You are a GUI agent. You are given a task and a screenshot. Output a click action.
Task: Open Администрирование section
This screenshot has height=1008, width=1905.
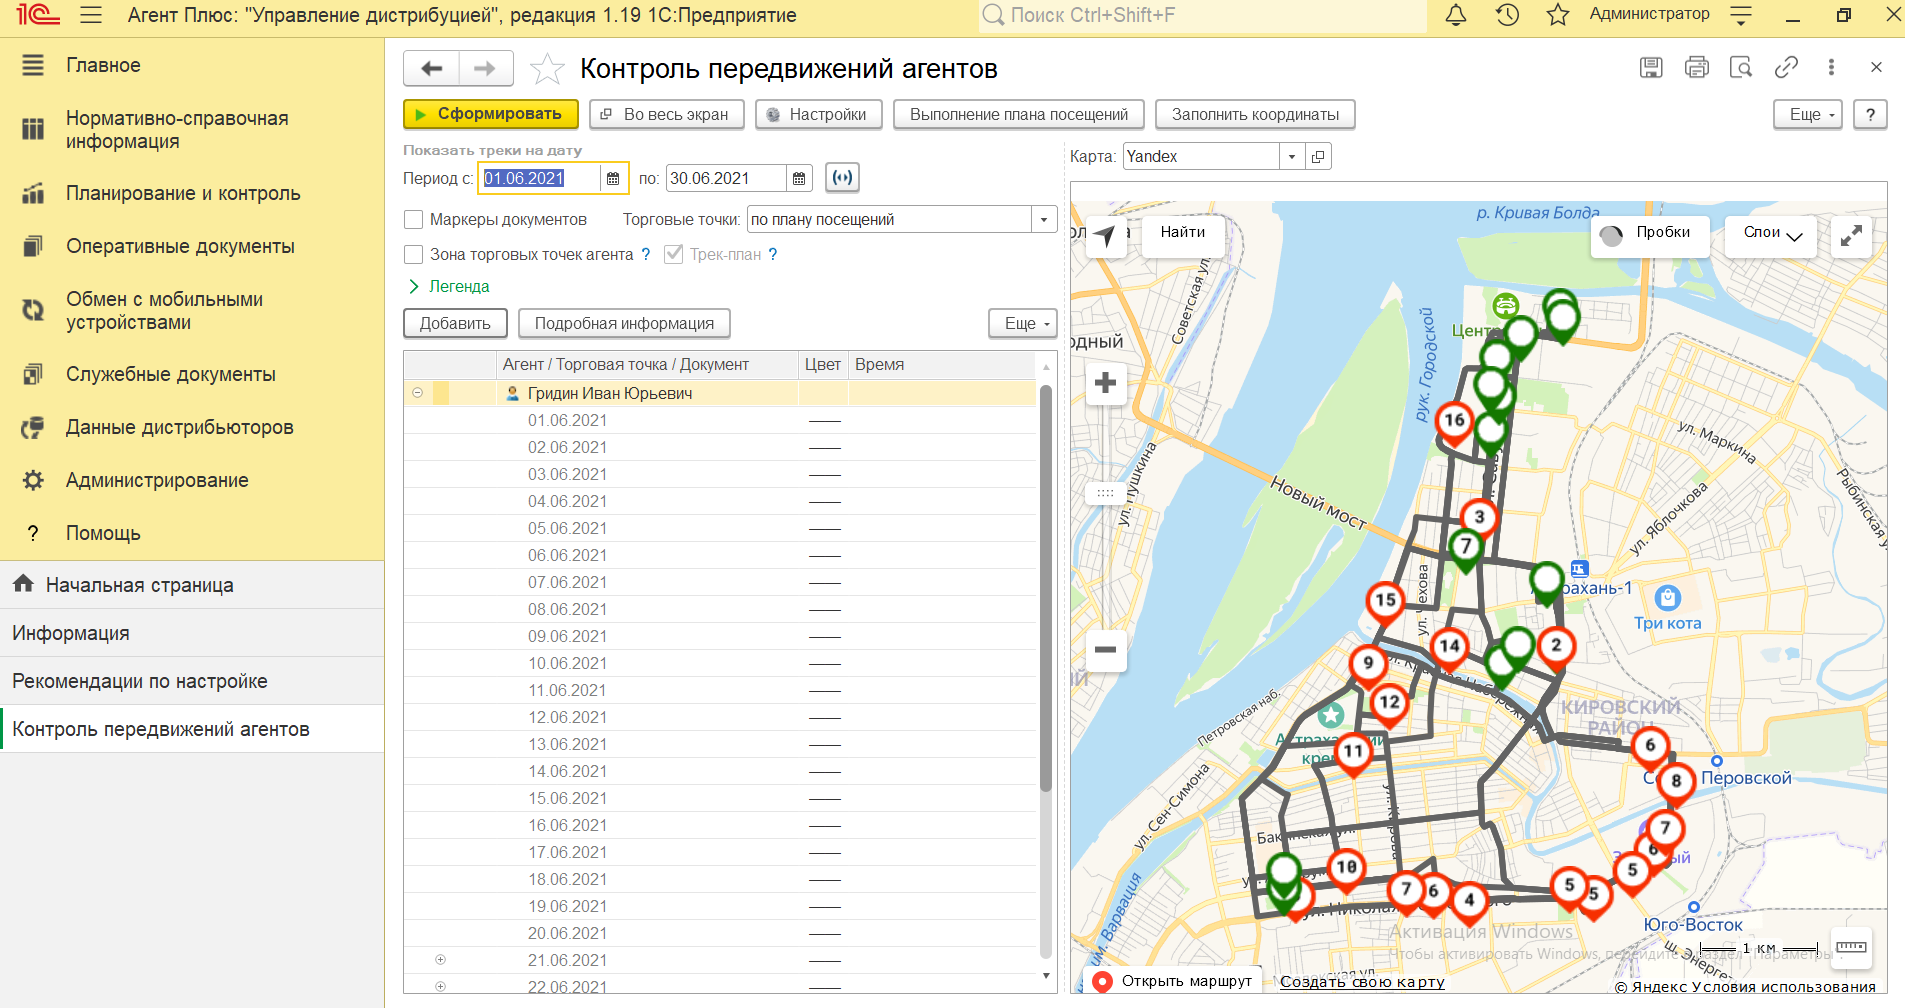click(157, 481)
